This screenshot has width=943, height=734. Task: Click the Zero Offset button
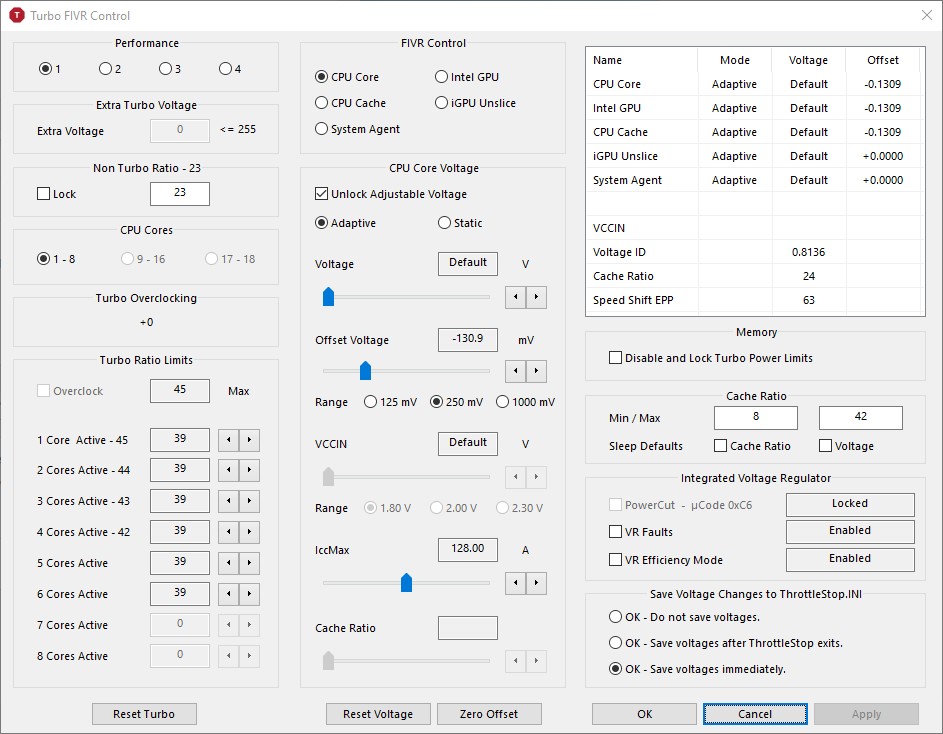tap(489, 714)
